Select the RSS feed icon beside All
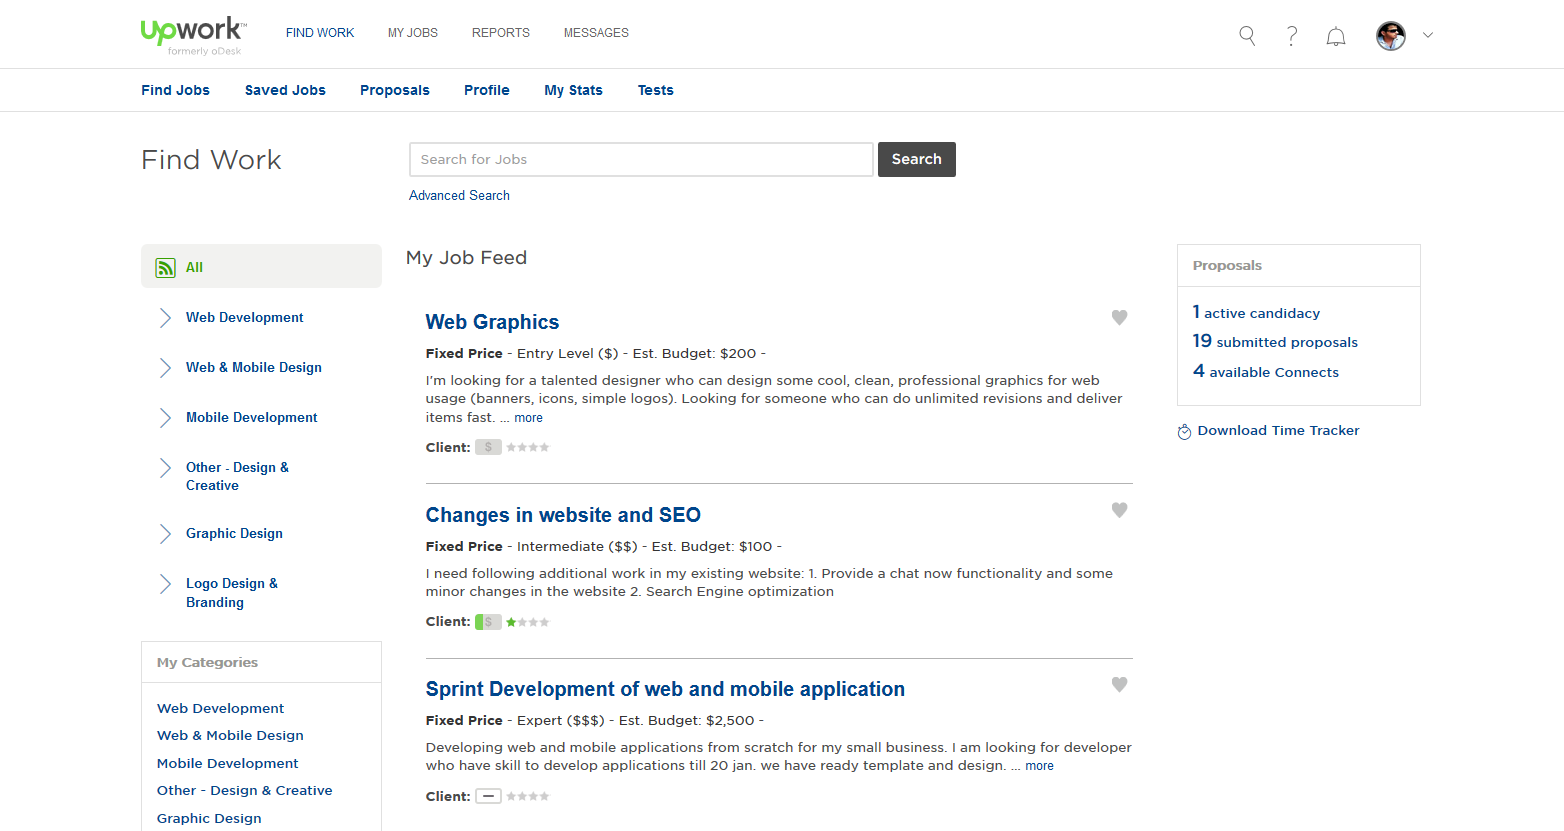The width and height of the screenshot is (1564, 831). coord(165,266)
